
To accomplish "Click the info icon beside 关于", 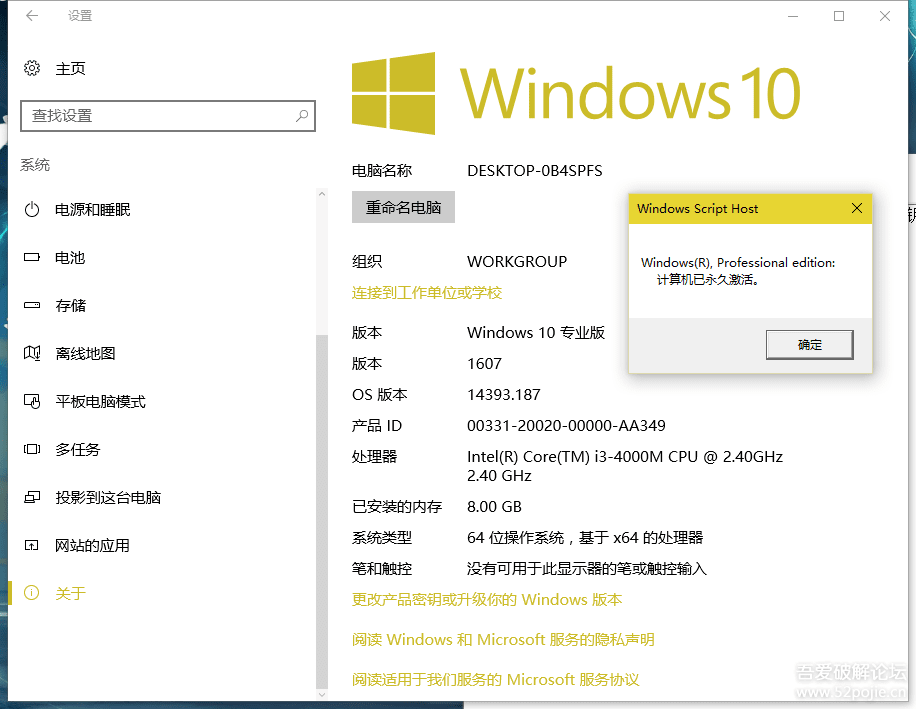I will (x=32, y=593).
